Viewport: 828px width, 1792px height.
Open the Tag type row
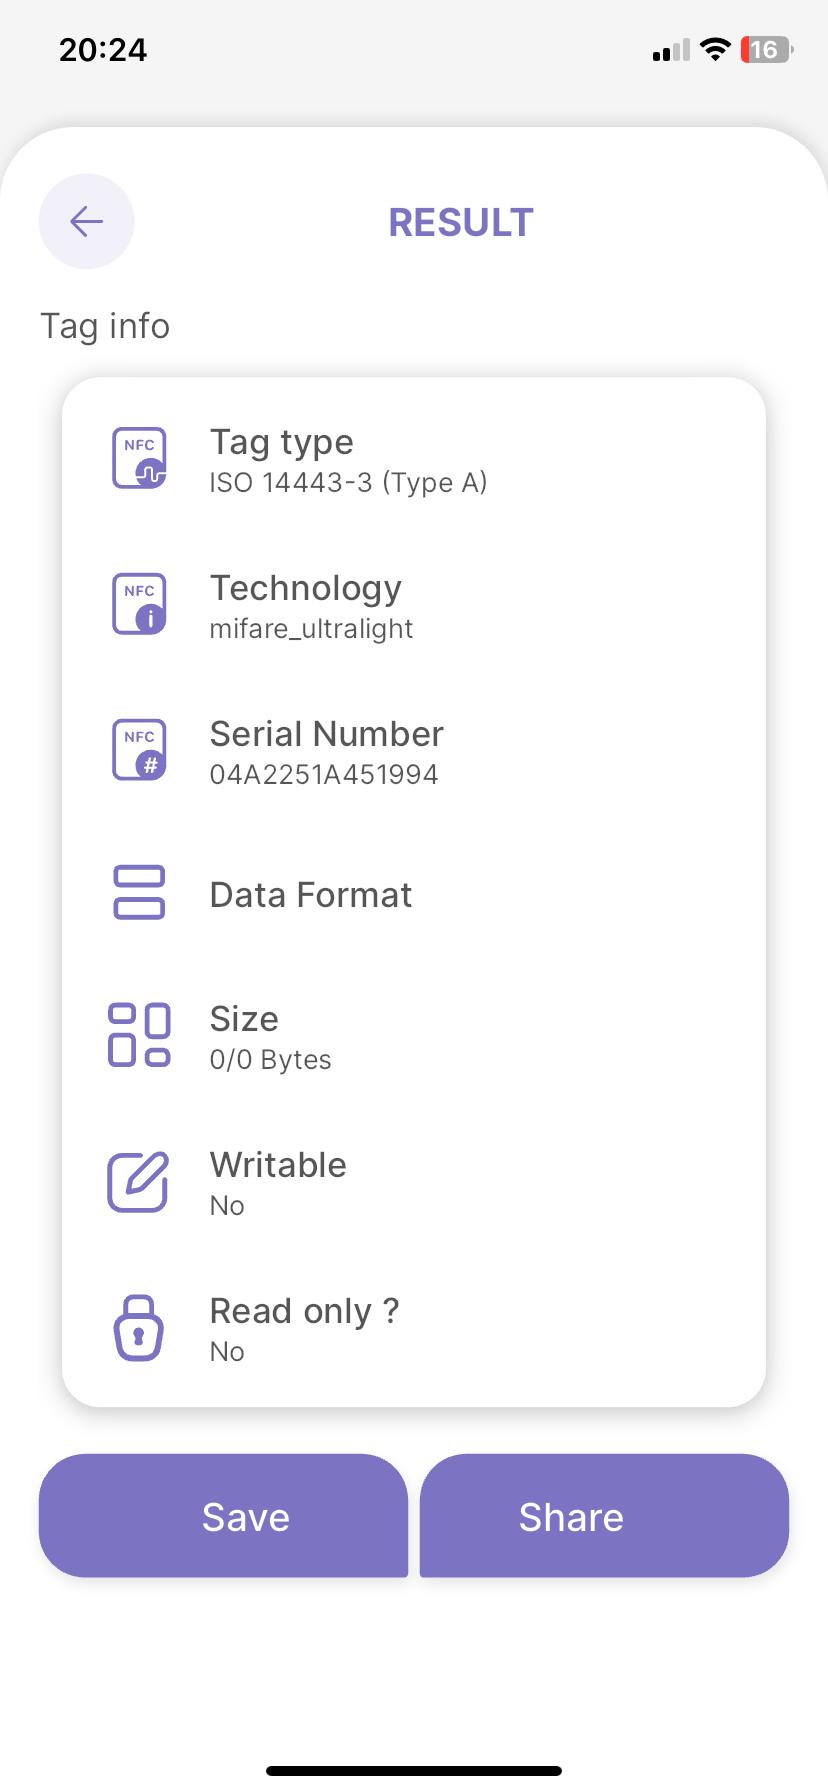(x=414, y=460)
